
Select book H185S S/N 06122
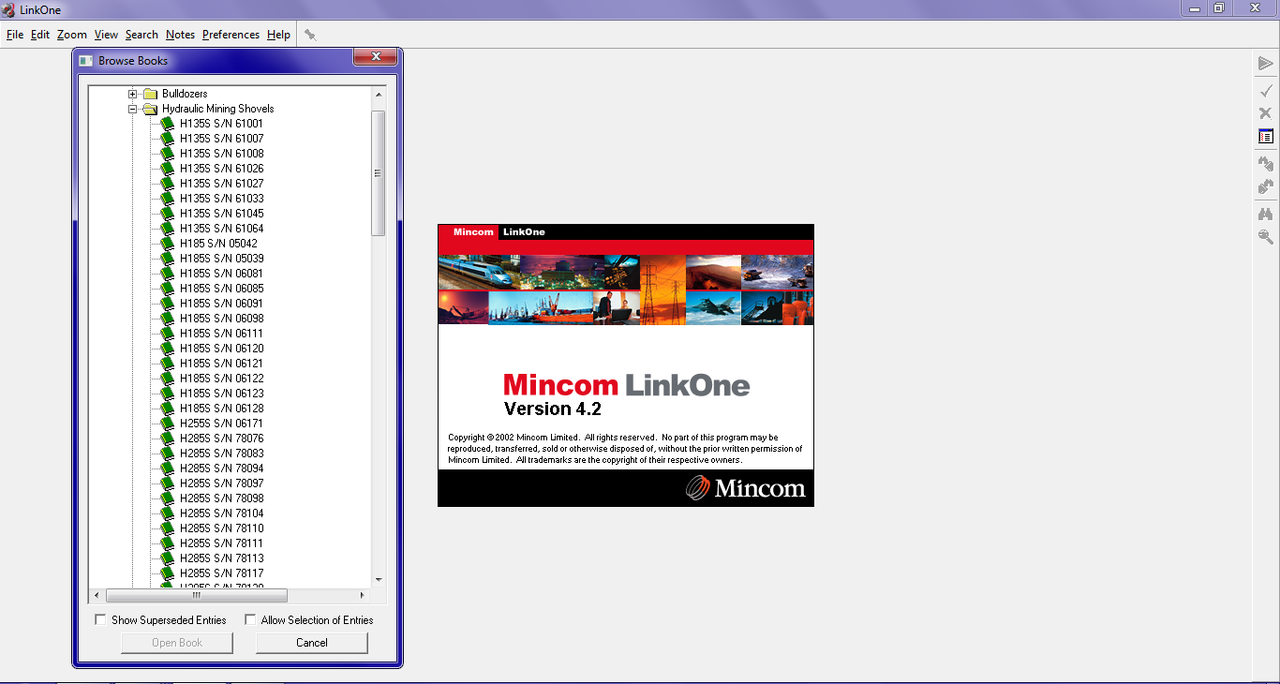click(x=221, y=379)
